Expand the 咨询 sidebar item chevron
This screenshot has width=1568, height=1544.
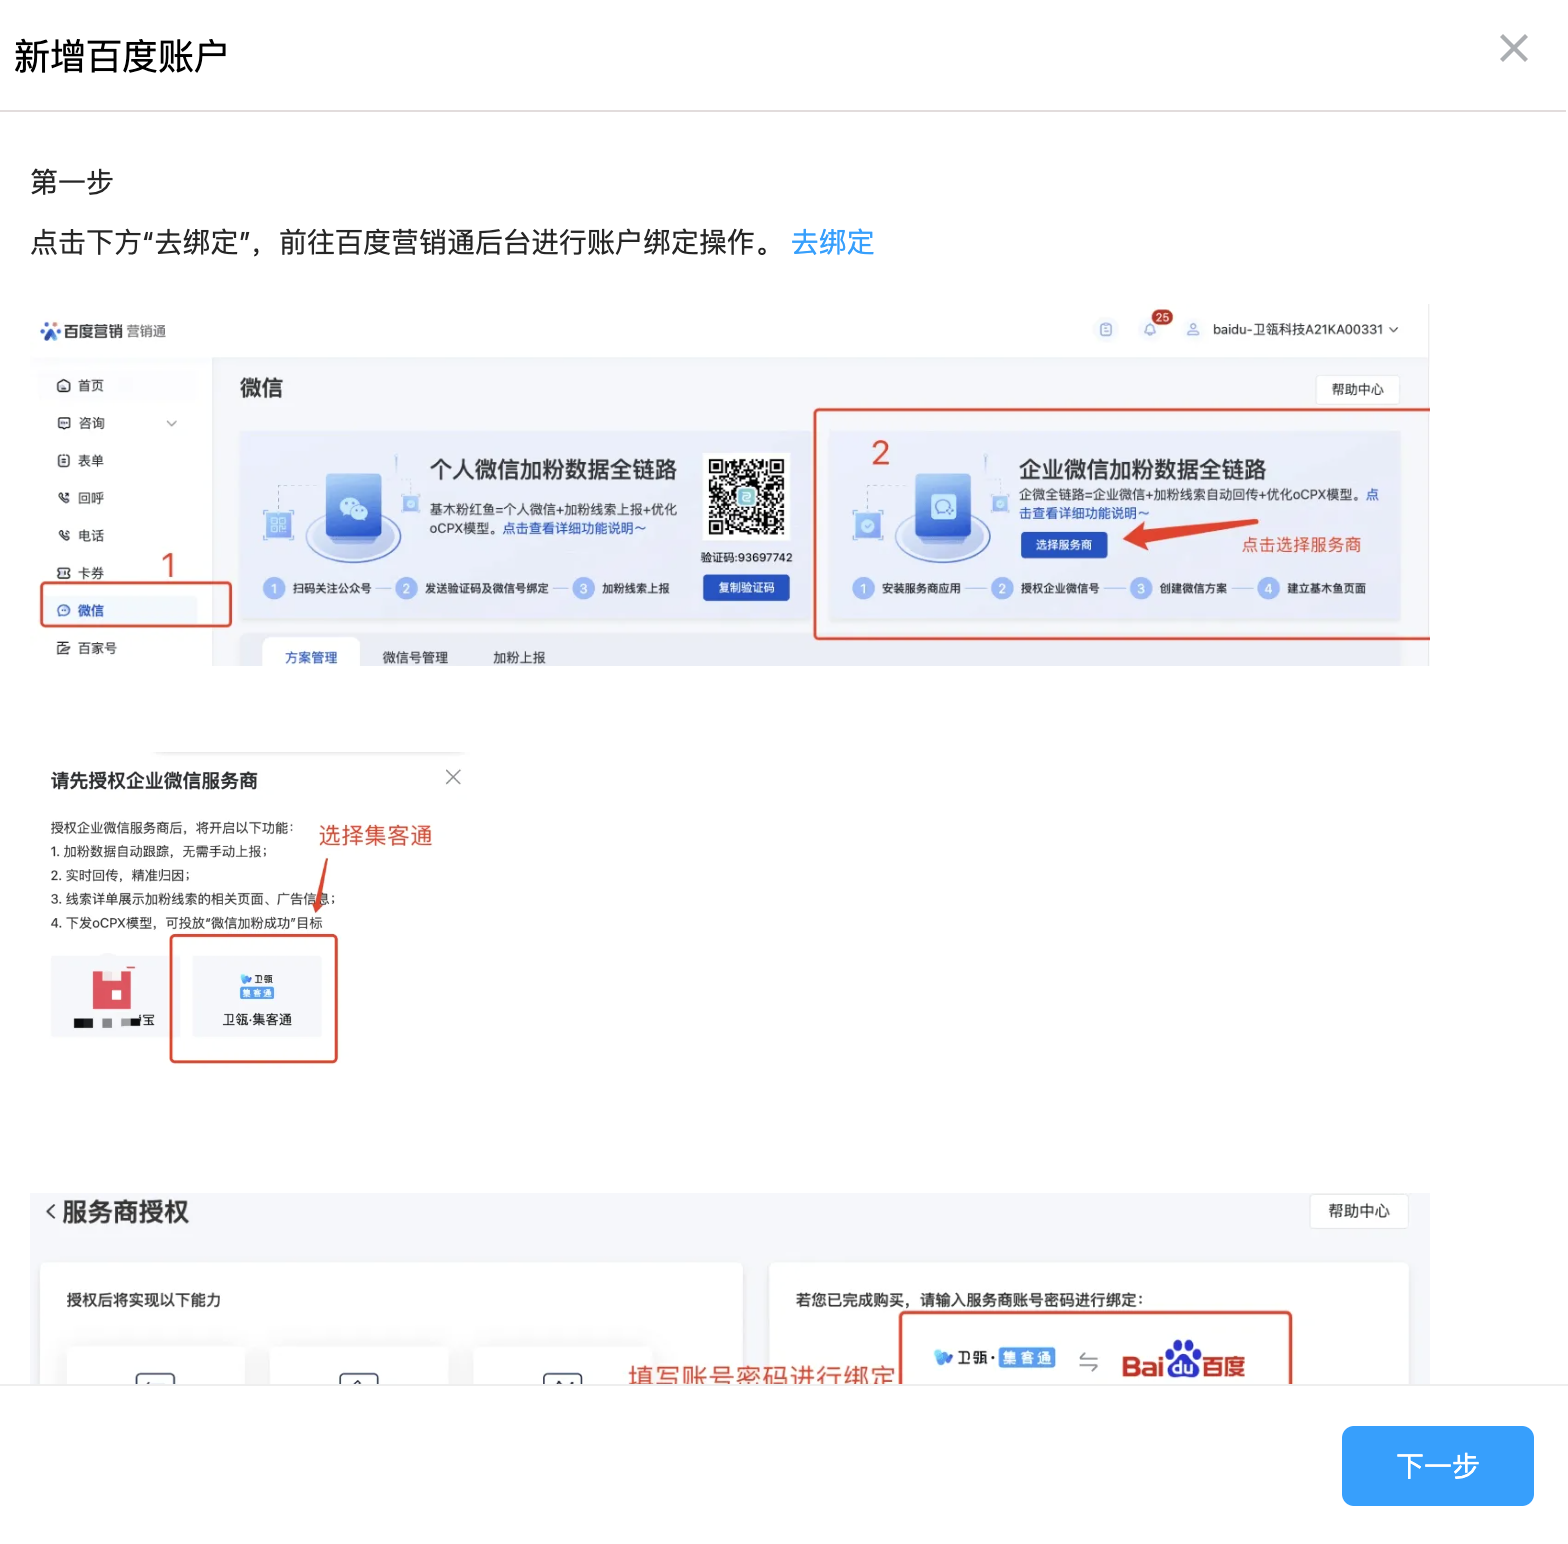pos(172,423)
